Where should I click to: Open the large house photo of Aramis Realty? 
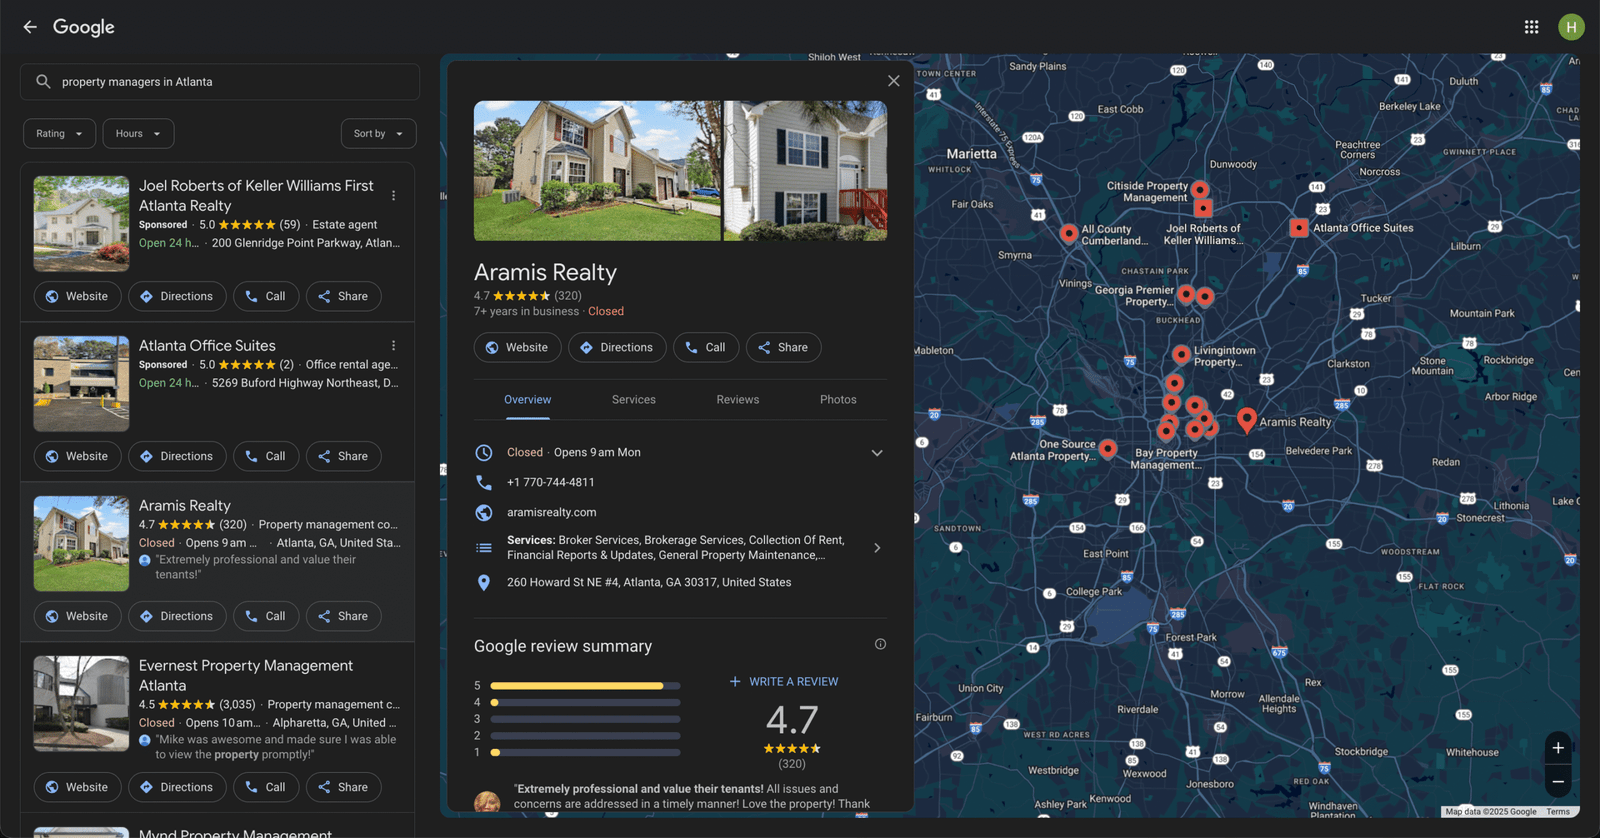point(597,171)
